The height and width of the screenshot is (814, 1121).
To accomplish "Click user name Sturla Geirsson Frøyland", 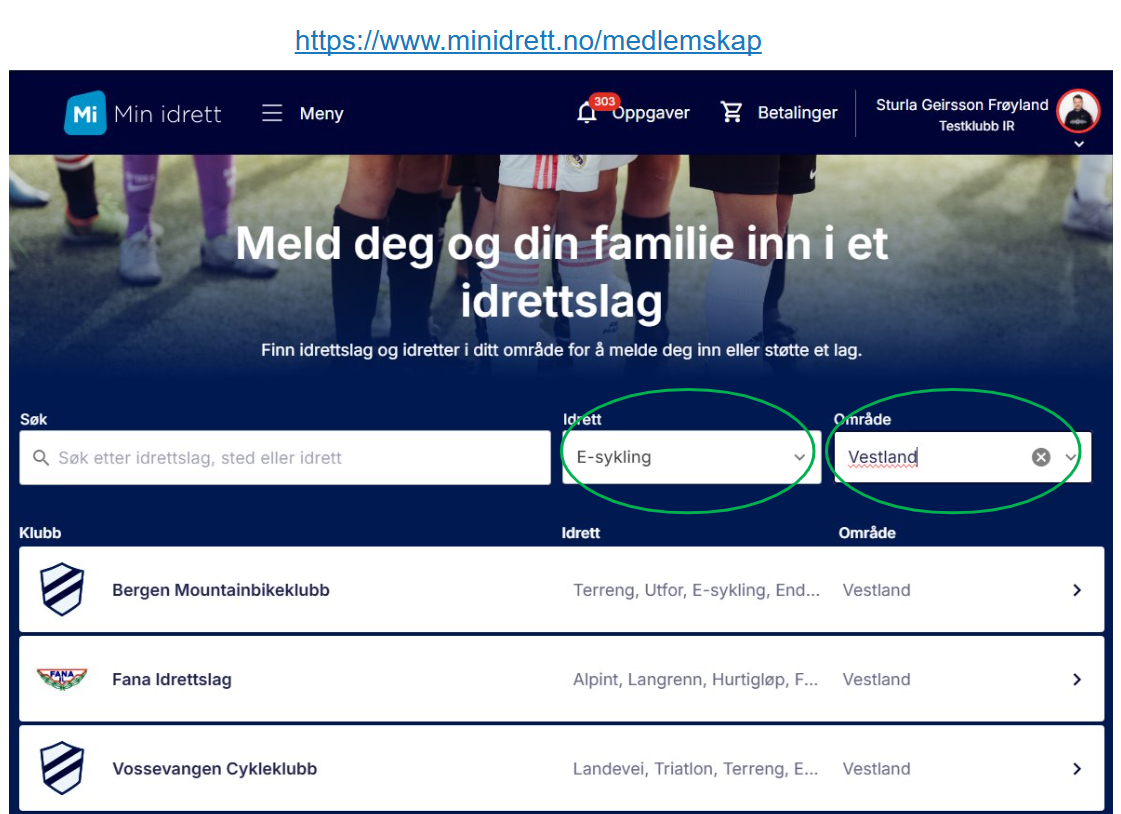I will click(x=961, y=105).
